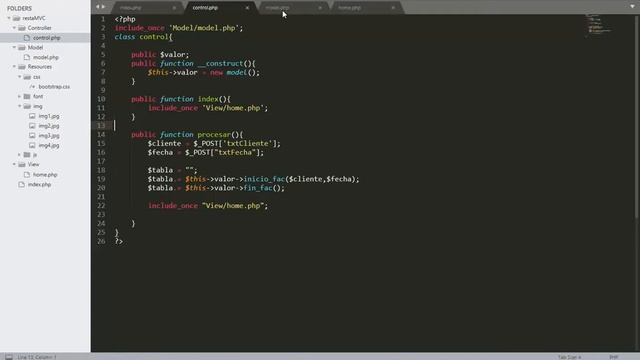Click the Controller folder icon
640x360 pixels.
point(22,28)
